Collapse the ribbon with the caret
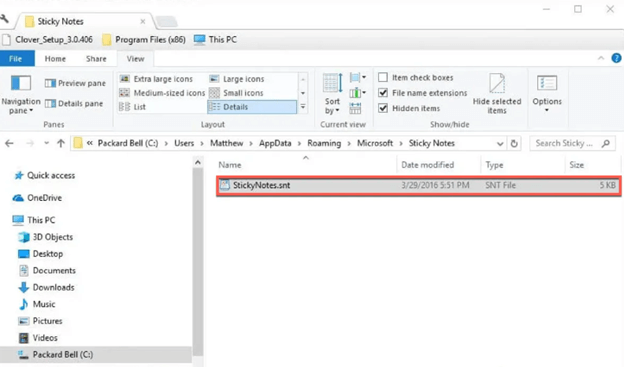Viewport: 624px width, 367px height. [x=601, y=59]
